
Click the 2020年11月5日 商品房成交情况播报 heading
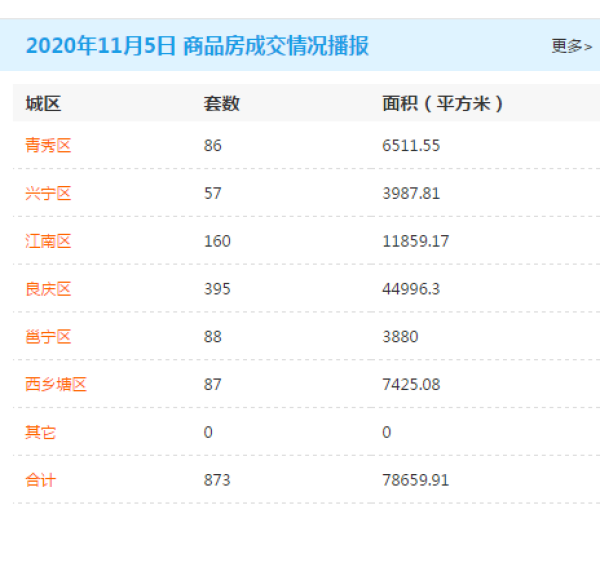[197, 46]
